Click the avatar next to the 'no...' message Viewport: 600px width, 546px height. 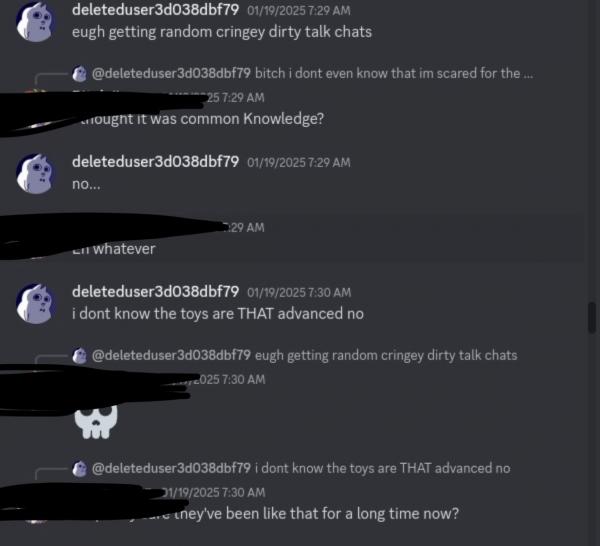pyautogui.click(x=36, y=173)
